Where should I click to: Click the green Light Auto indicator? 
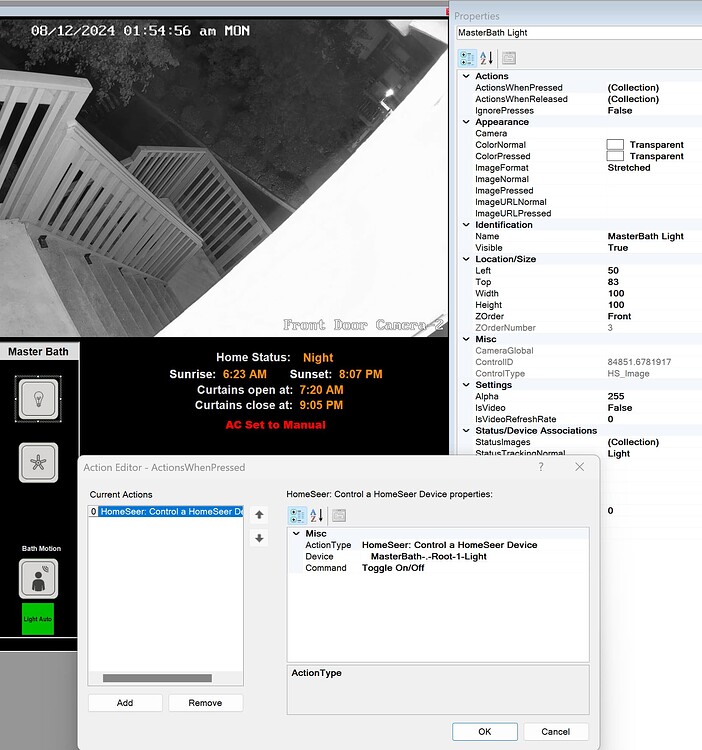[38, 619]
